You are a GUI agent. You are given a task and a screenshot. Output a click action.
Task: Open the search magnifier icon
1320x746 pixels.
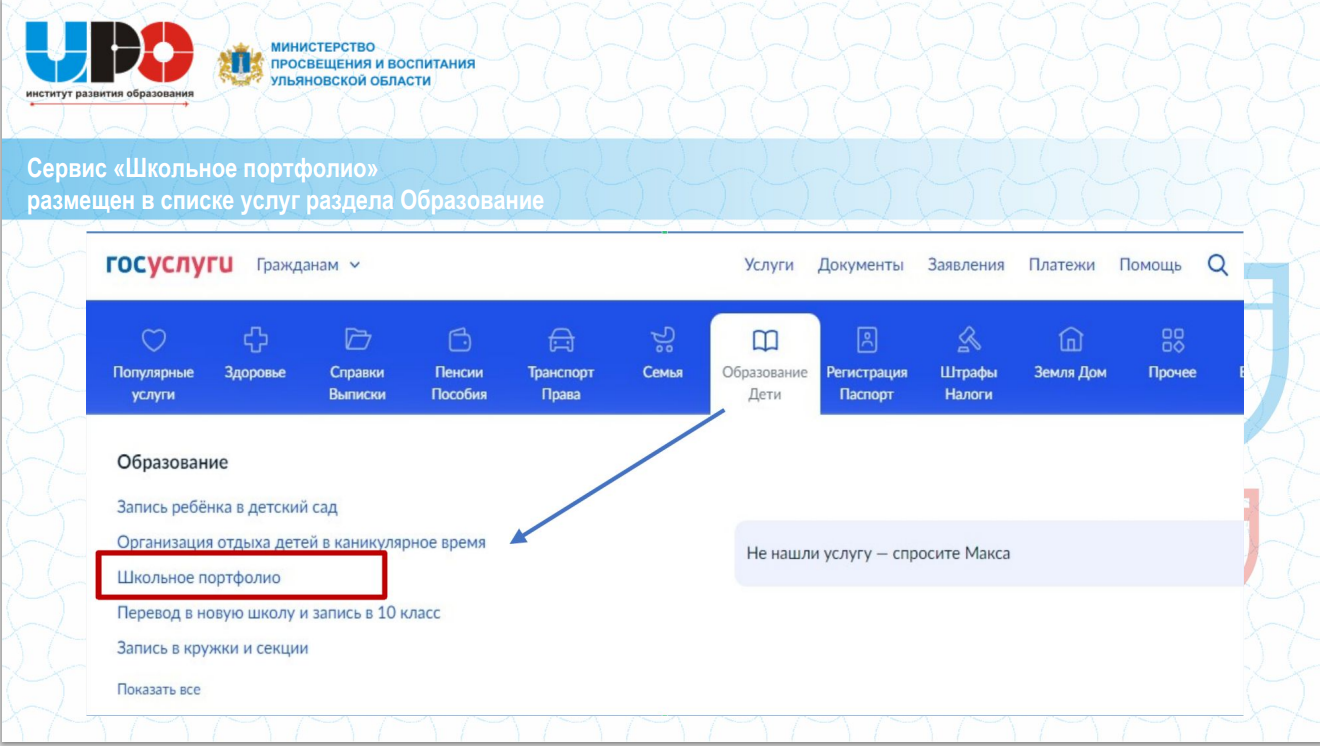click(1217, 265)
